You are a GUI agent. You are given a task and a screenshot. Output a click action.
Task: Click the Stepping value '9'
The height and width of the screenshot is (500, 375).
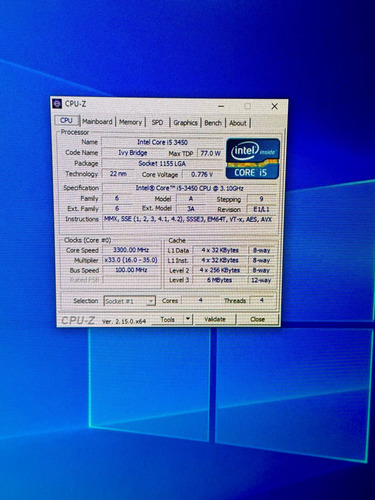[261, 199]
